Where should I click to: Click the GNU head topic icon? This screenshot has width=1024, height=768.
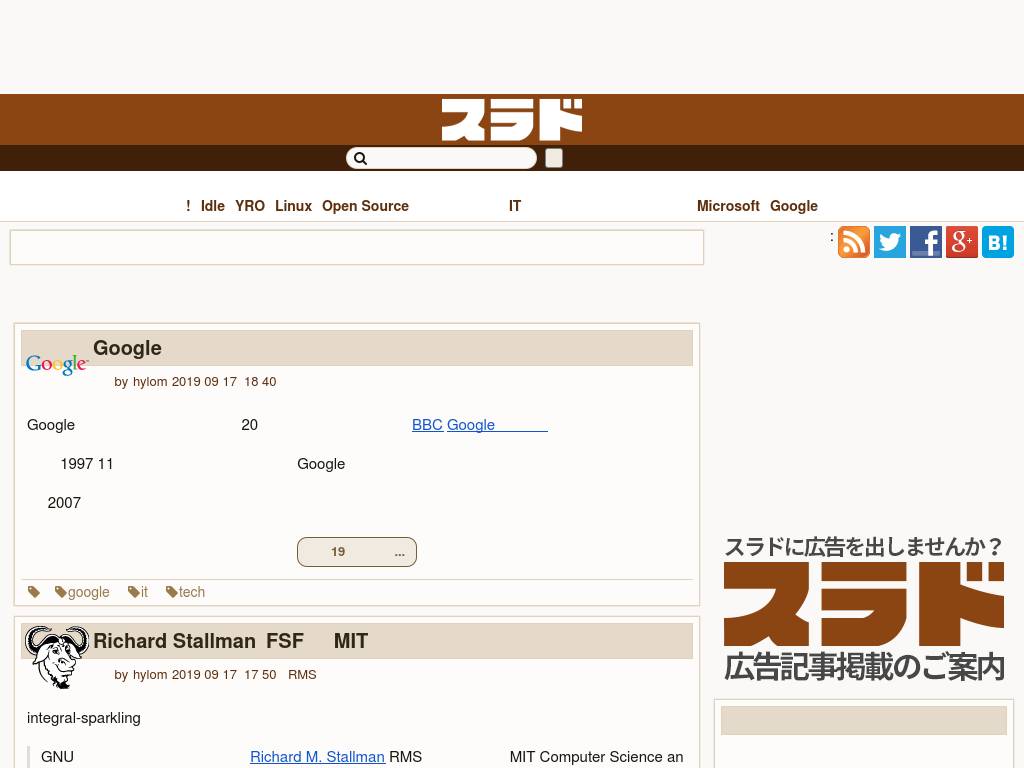click(x=57, y=657)
